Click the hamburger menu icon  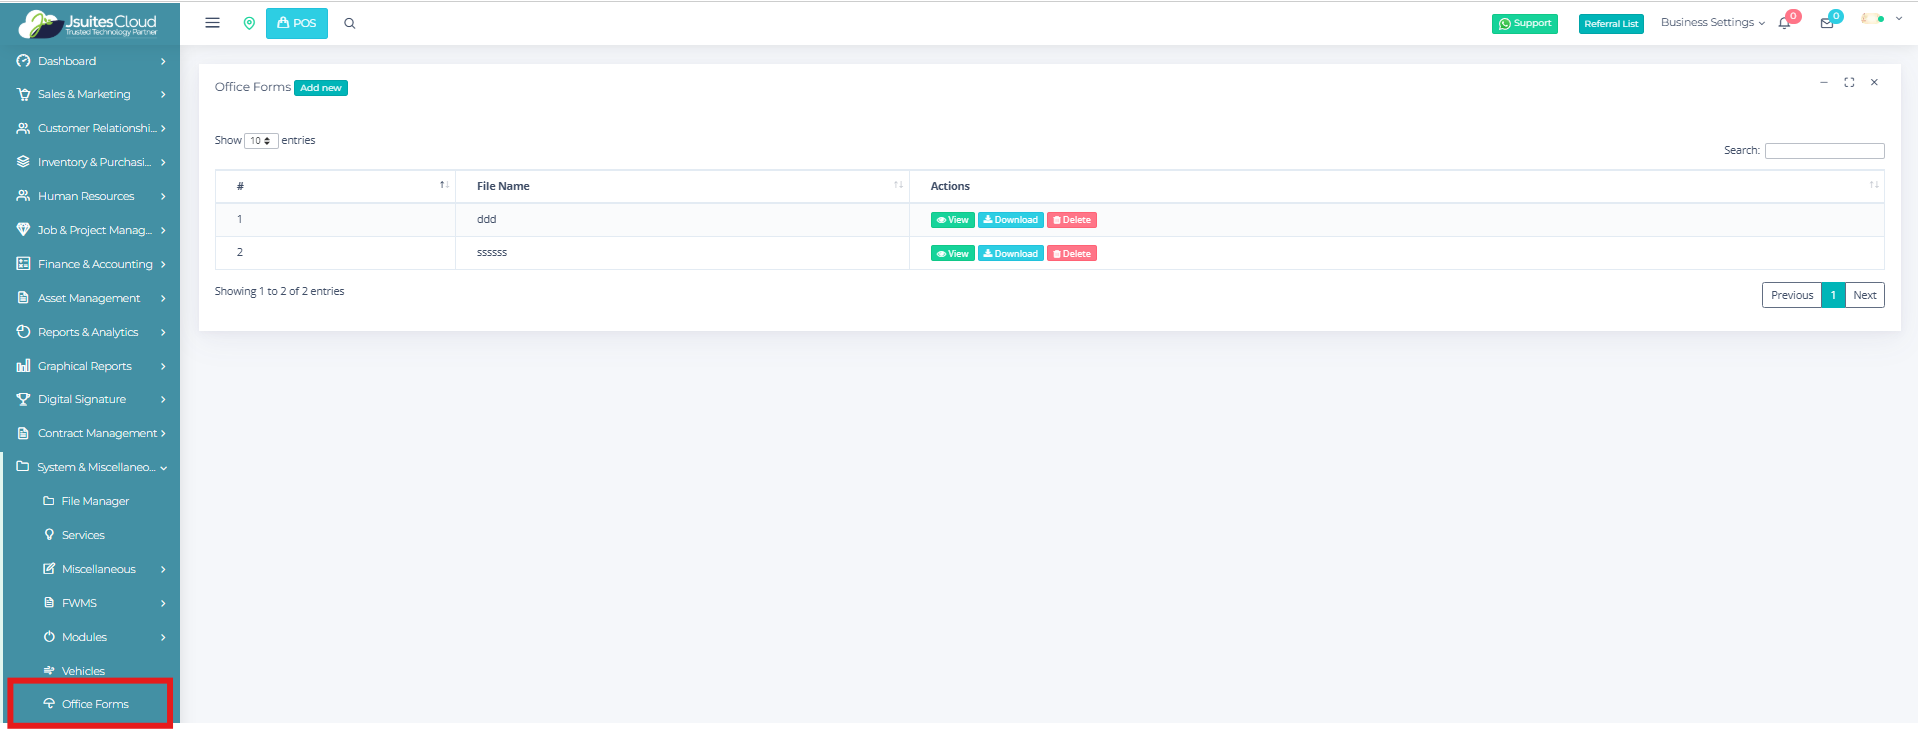(212, 23)
